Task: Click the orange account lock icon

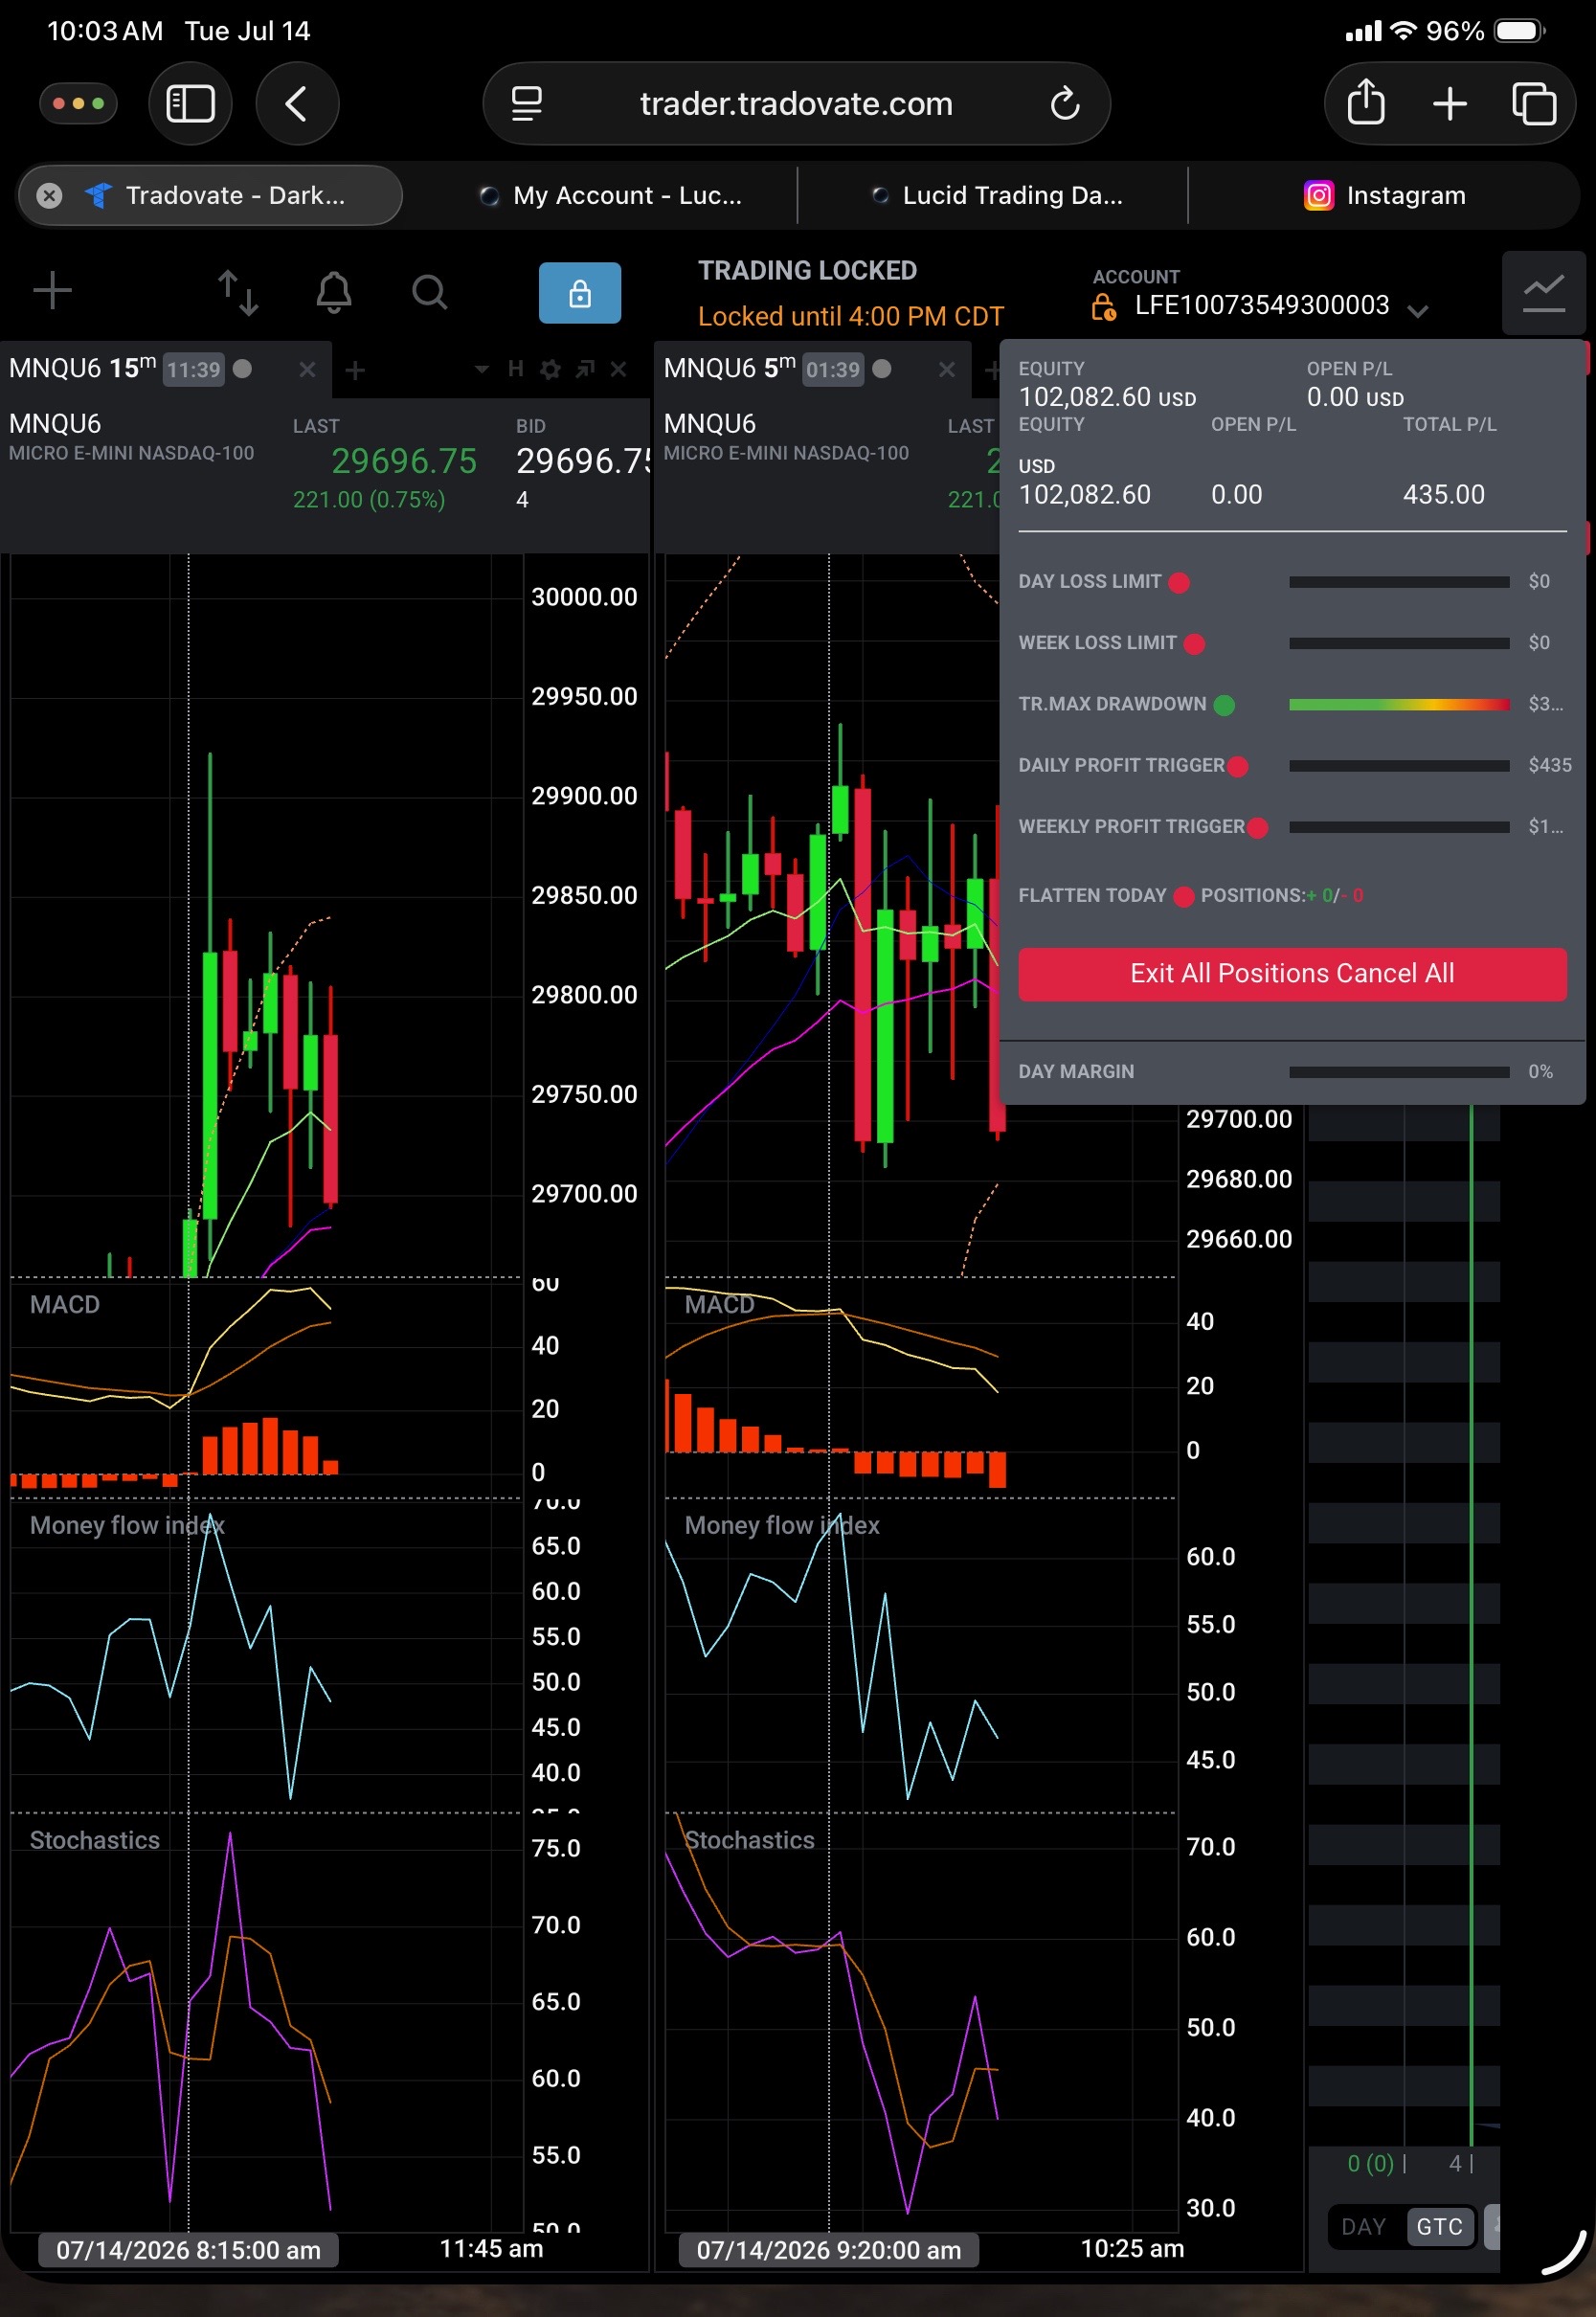Action: pyautogui.click(x=1104, y=307)
